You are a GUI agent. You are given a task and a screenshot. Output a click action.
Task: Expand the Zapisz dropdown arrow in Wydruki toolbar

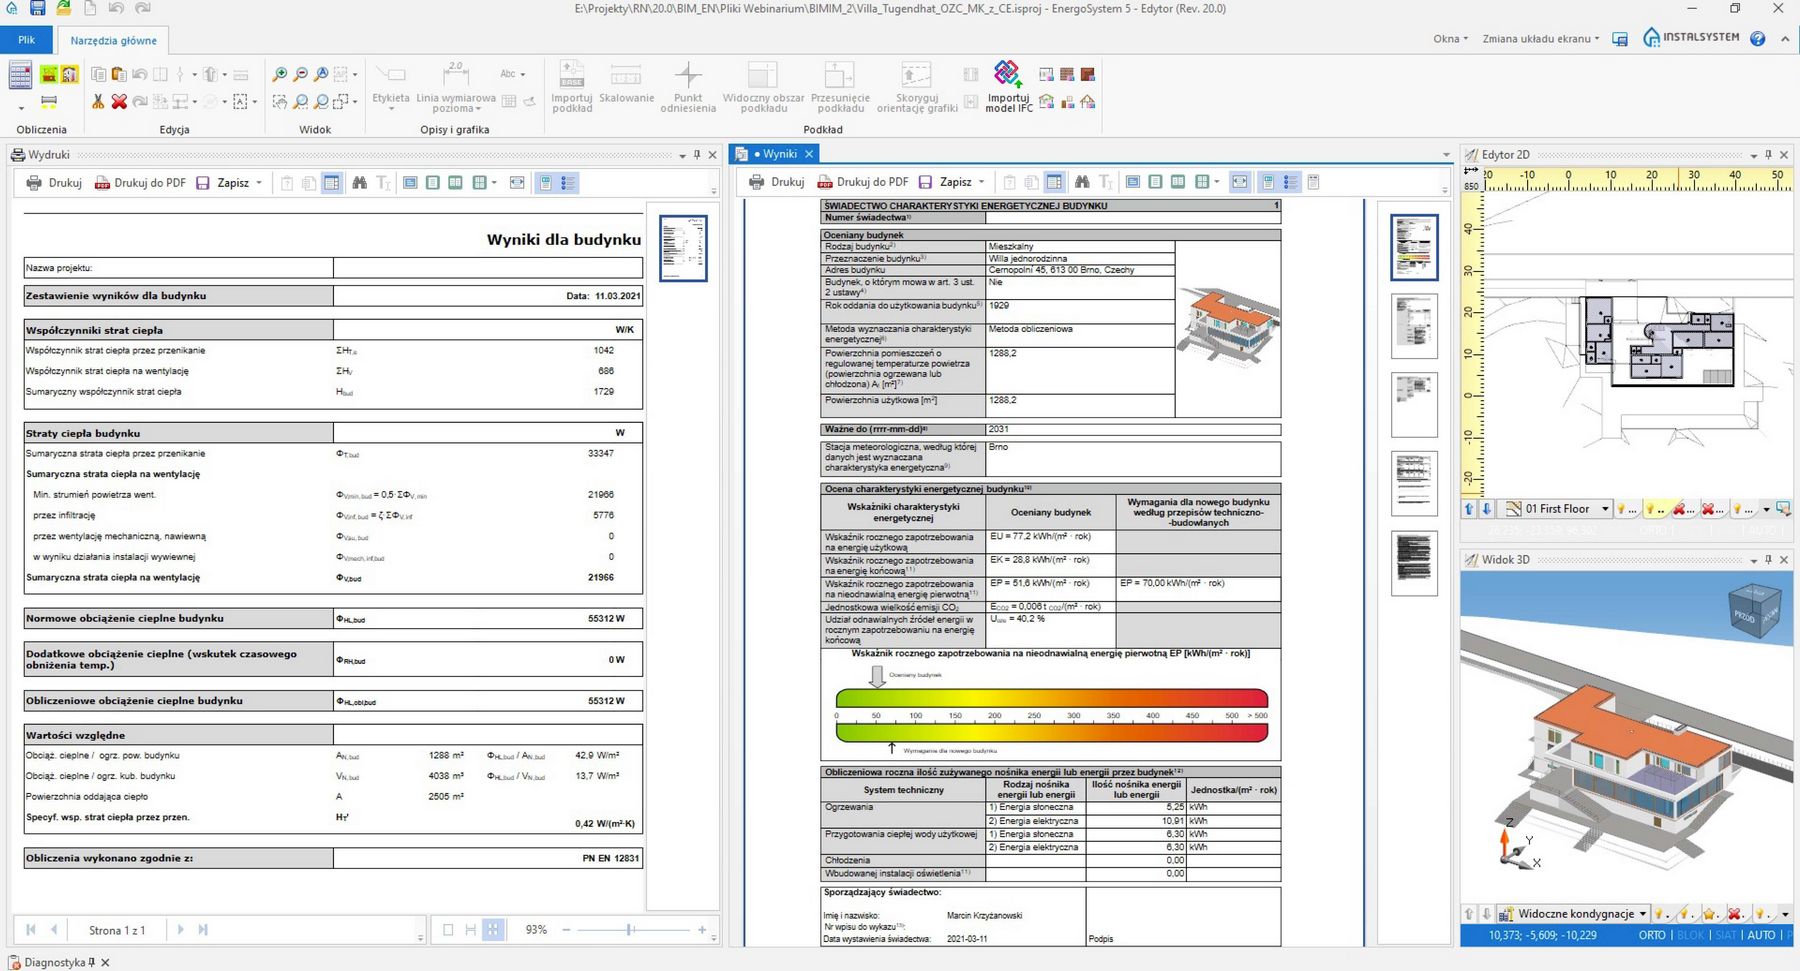click(259, 183)
